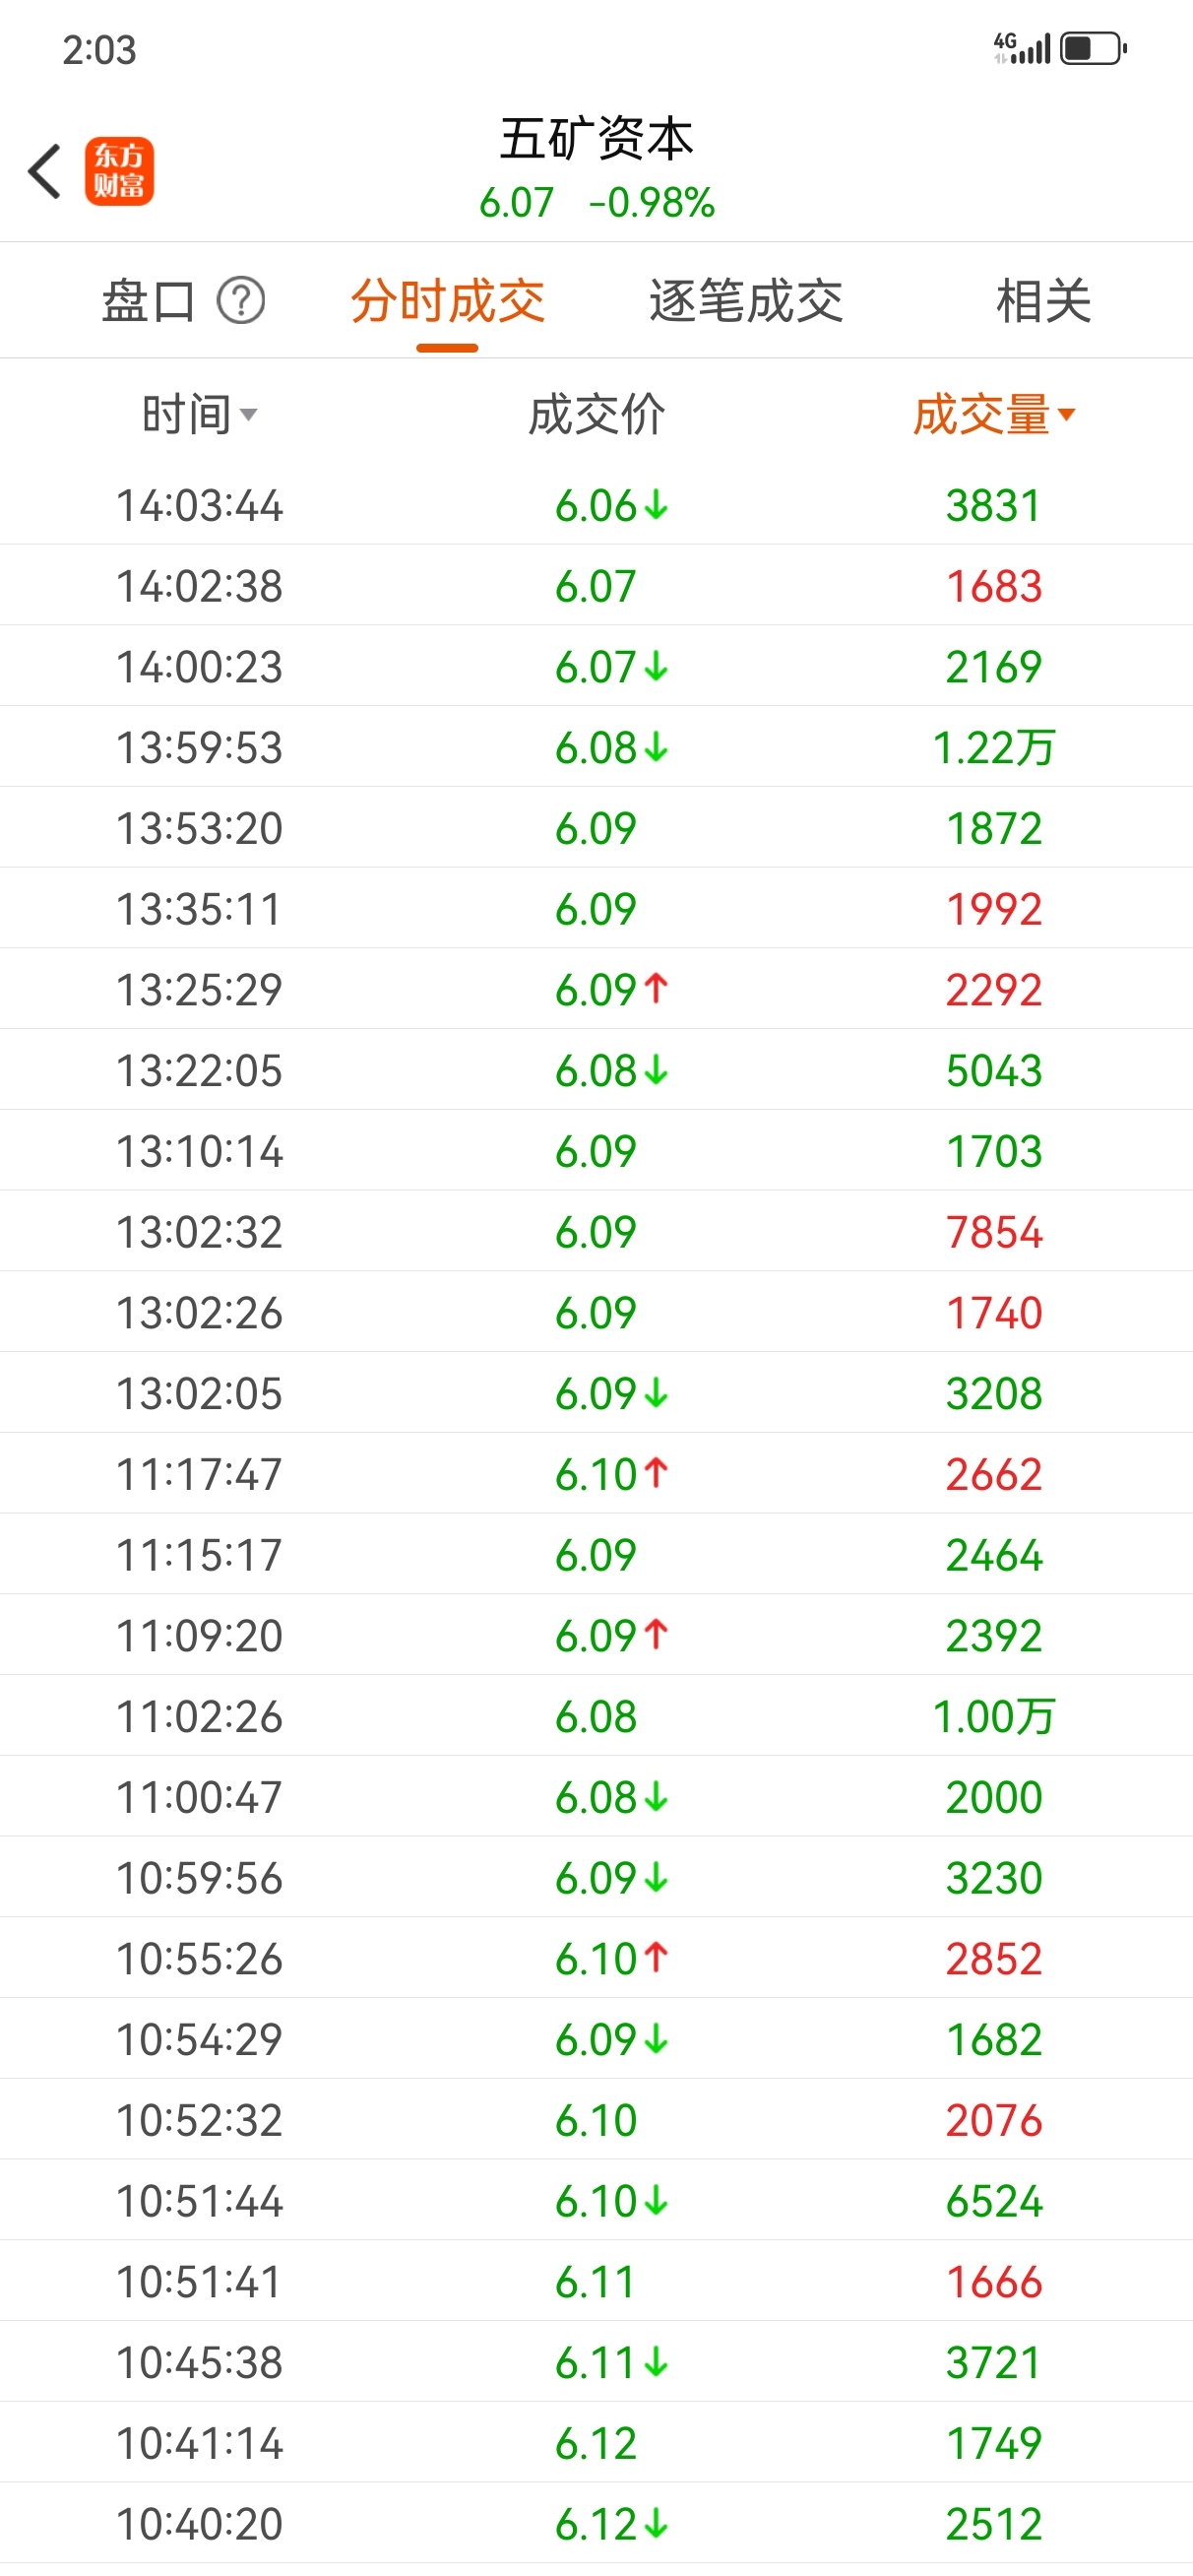This screenshot has width=1193, height=2576.
Task: Select the 13:59:53 row with 1.22万 volume
Action: click(596, 747)
